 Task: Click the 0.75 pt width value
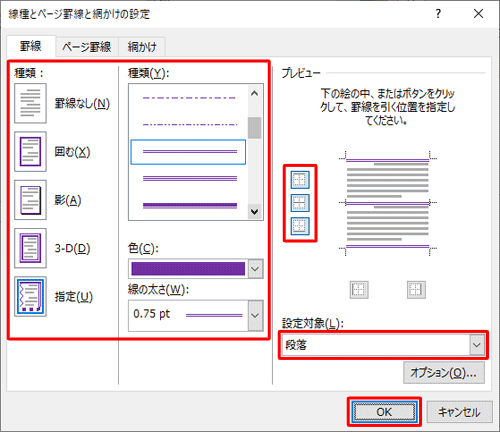(x=151, y=314)
